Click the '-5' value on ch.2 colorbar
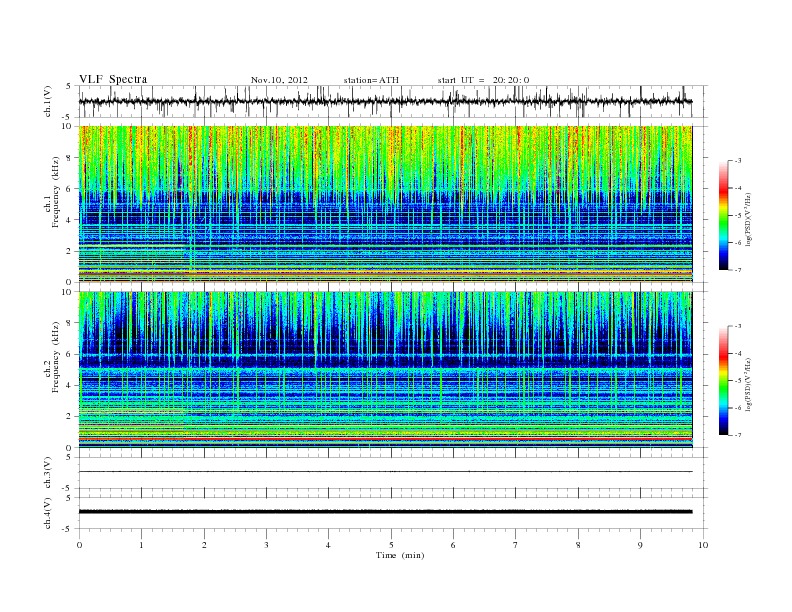Screen dimensions: 792x612 [x=737, y=381]
